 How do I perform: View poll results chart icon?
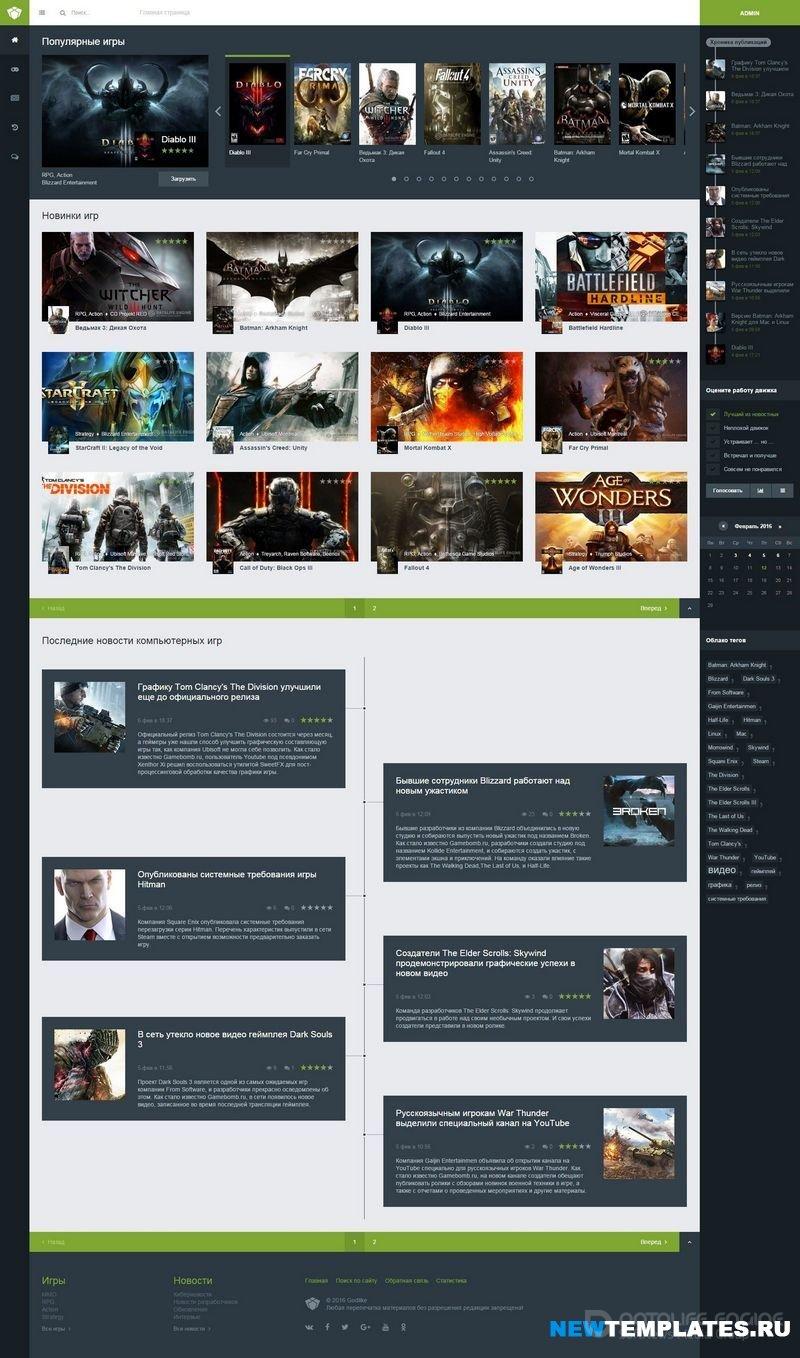[760, 491]
